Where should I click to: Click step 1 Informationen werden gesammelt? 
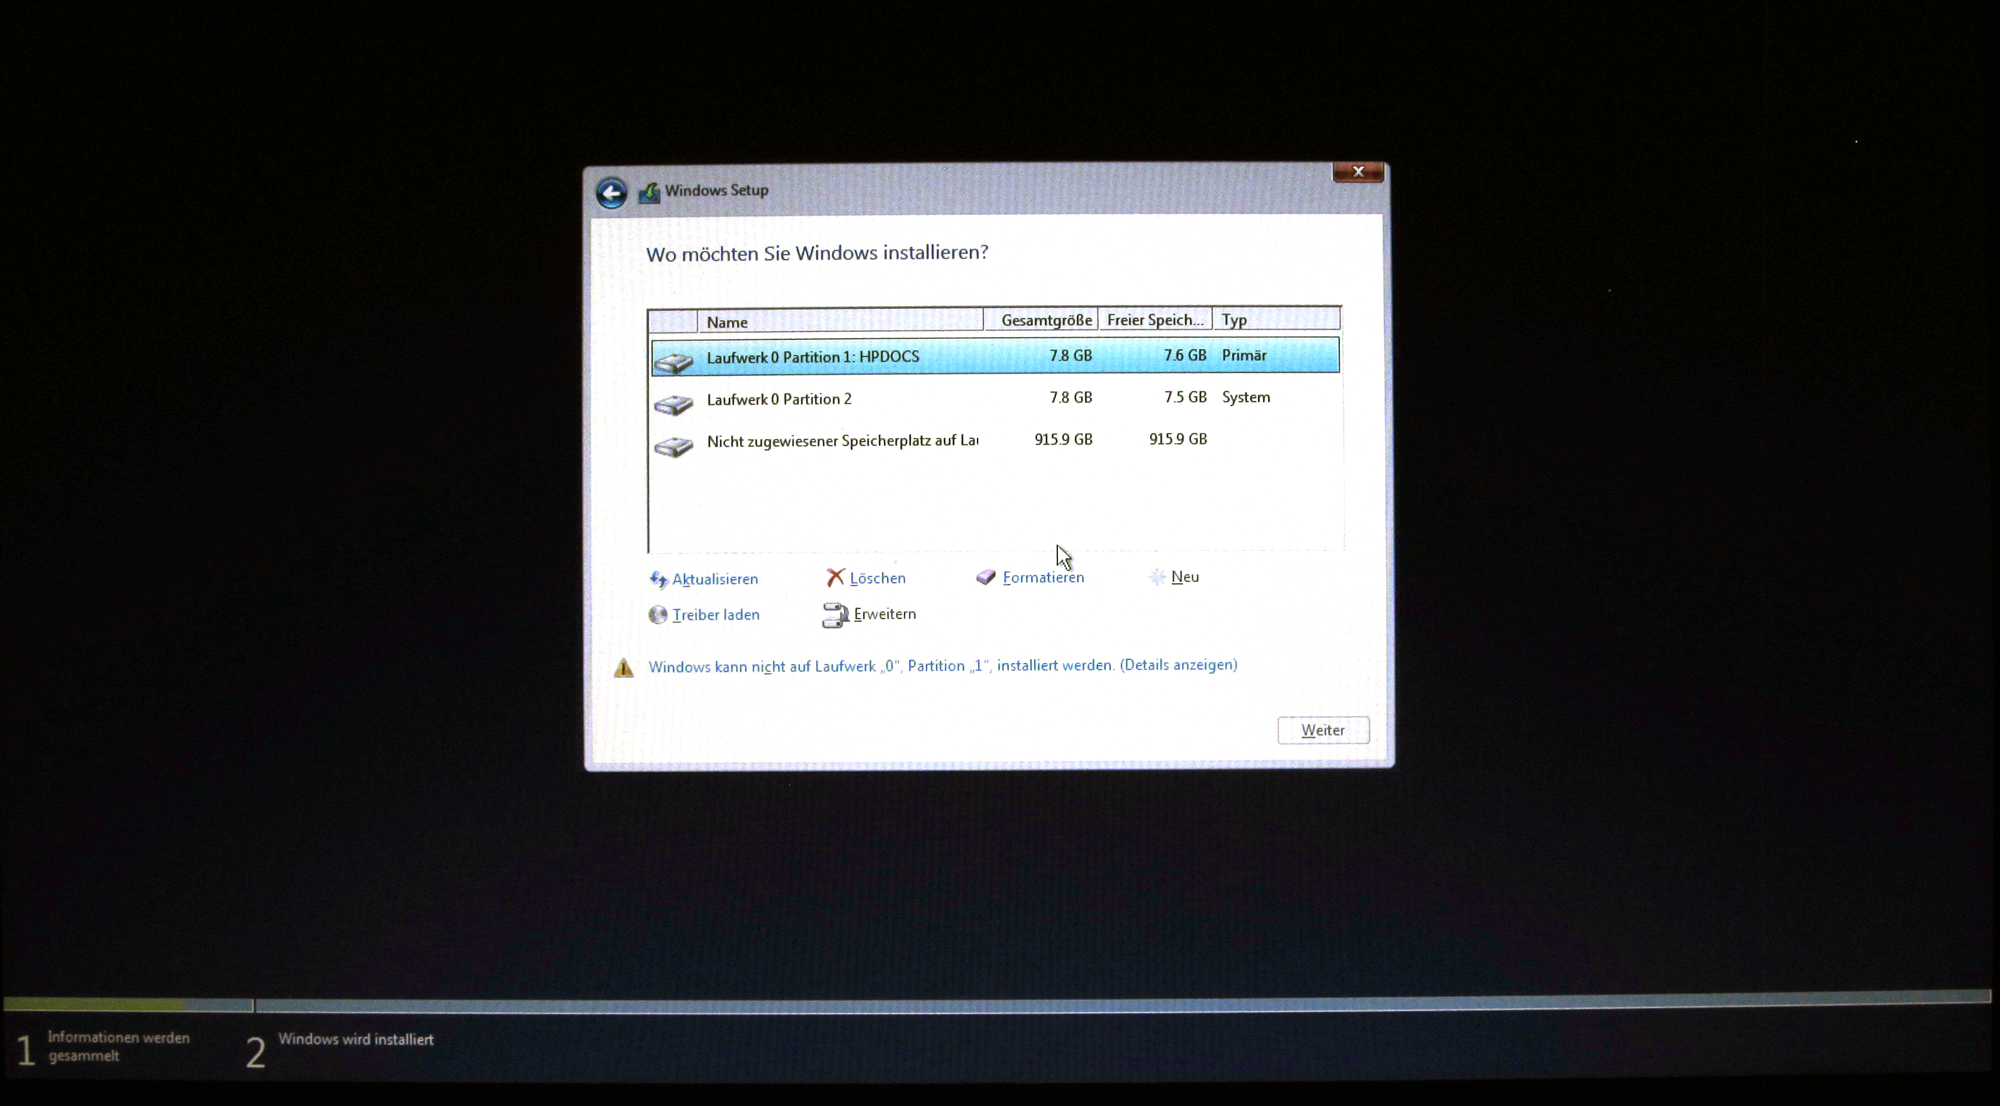click(x=104, y=1047)
